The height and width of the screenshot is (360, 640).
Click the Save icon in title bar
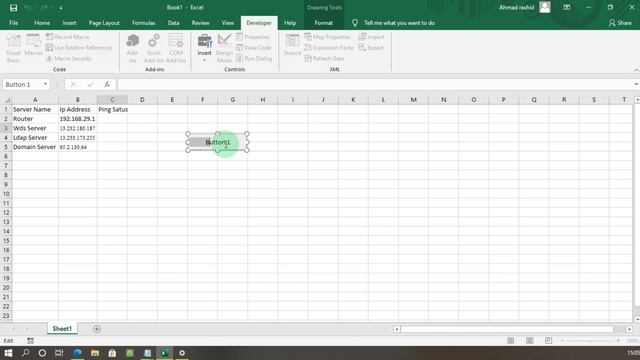(13, 8)
